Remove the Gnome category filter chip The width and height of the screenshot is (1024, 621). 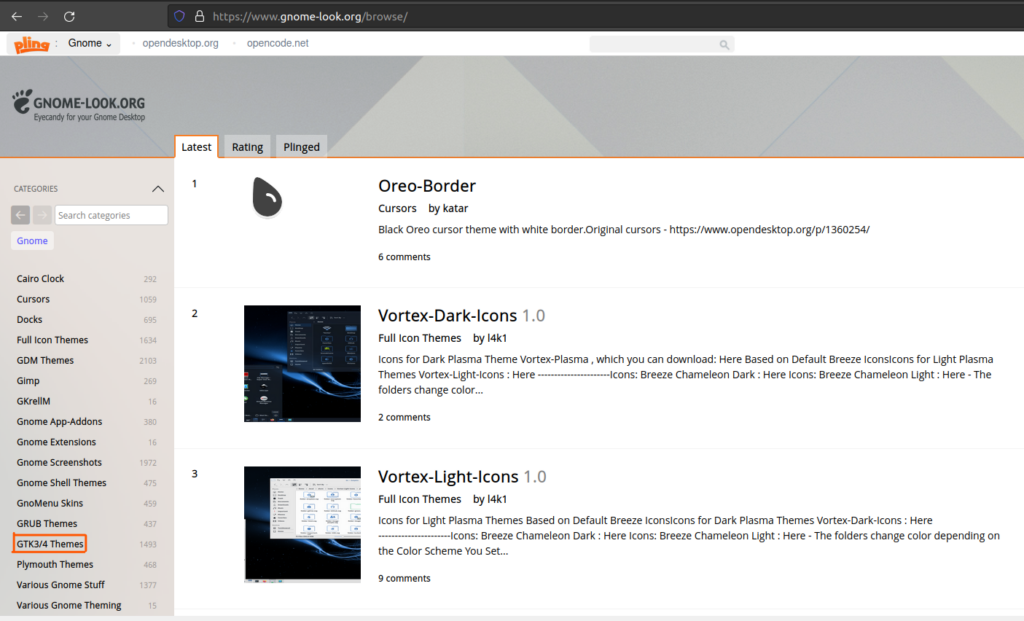(x=32, y=240)
